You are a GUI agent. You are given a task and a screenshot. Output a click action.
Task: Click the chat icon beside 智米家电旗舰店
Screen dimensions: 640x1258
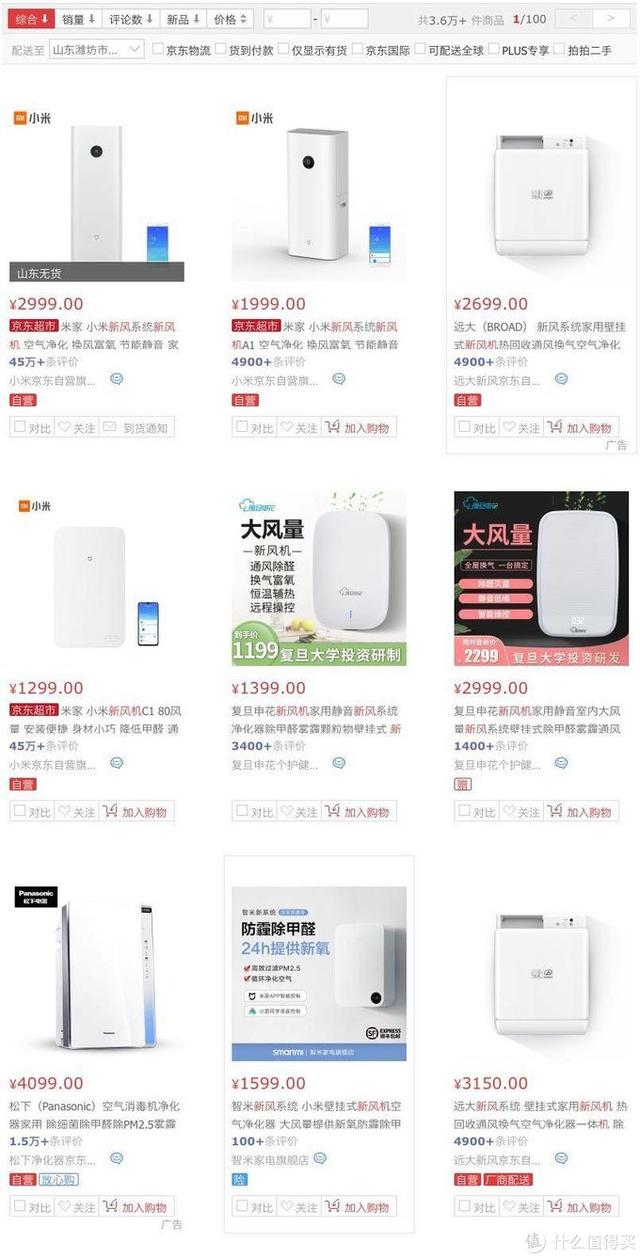pos(320,1158)
